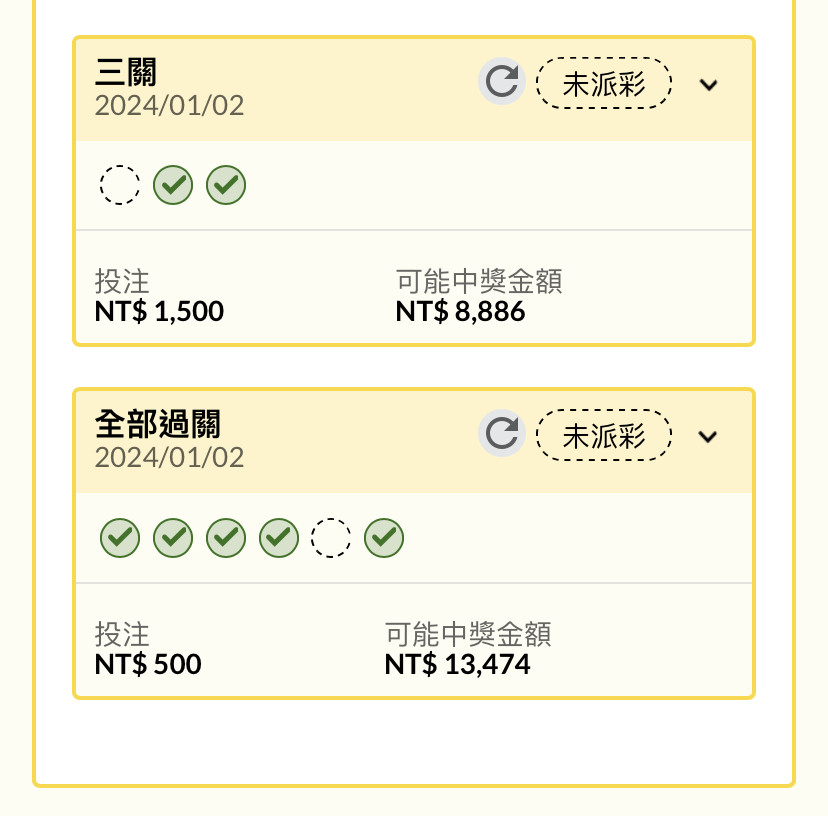This screenshot has width=828, height=816.
Task: Click first green checkmark in 全部過關 row
Action: [120, 538]
